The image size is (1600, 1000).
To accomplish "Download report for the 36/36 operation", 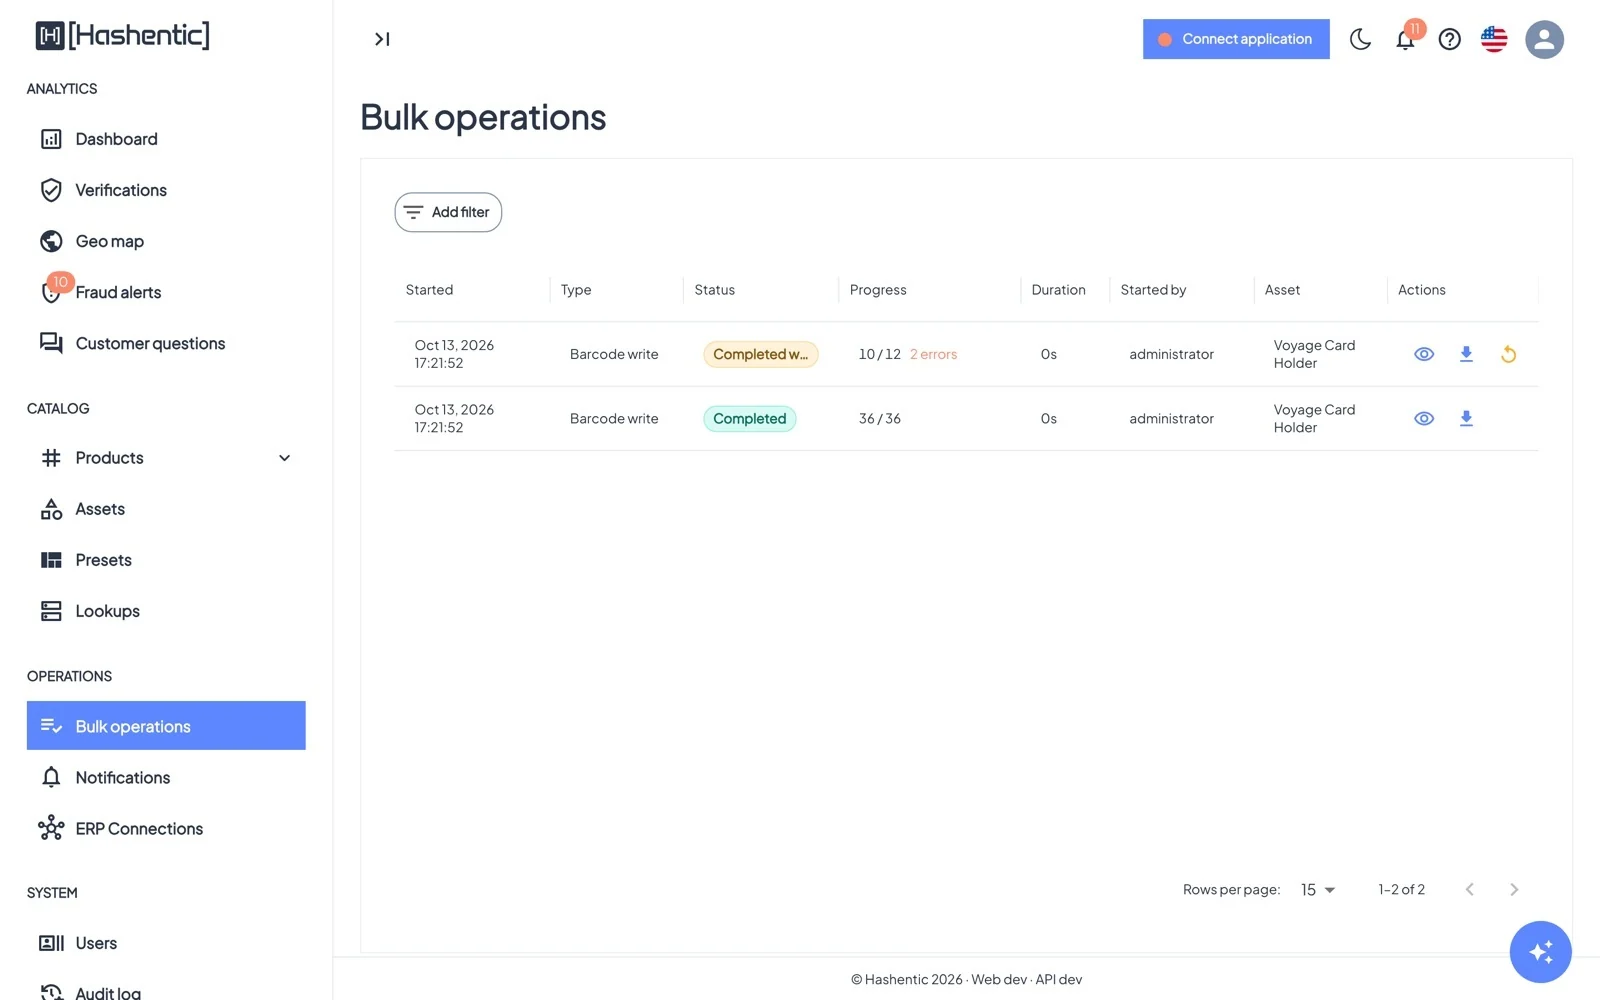I will tap(1466, 418).
